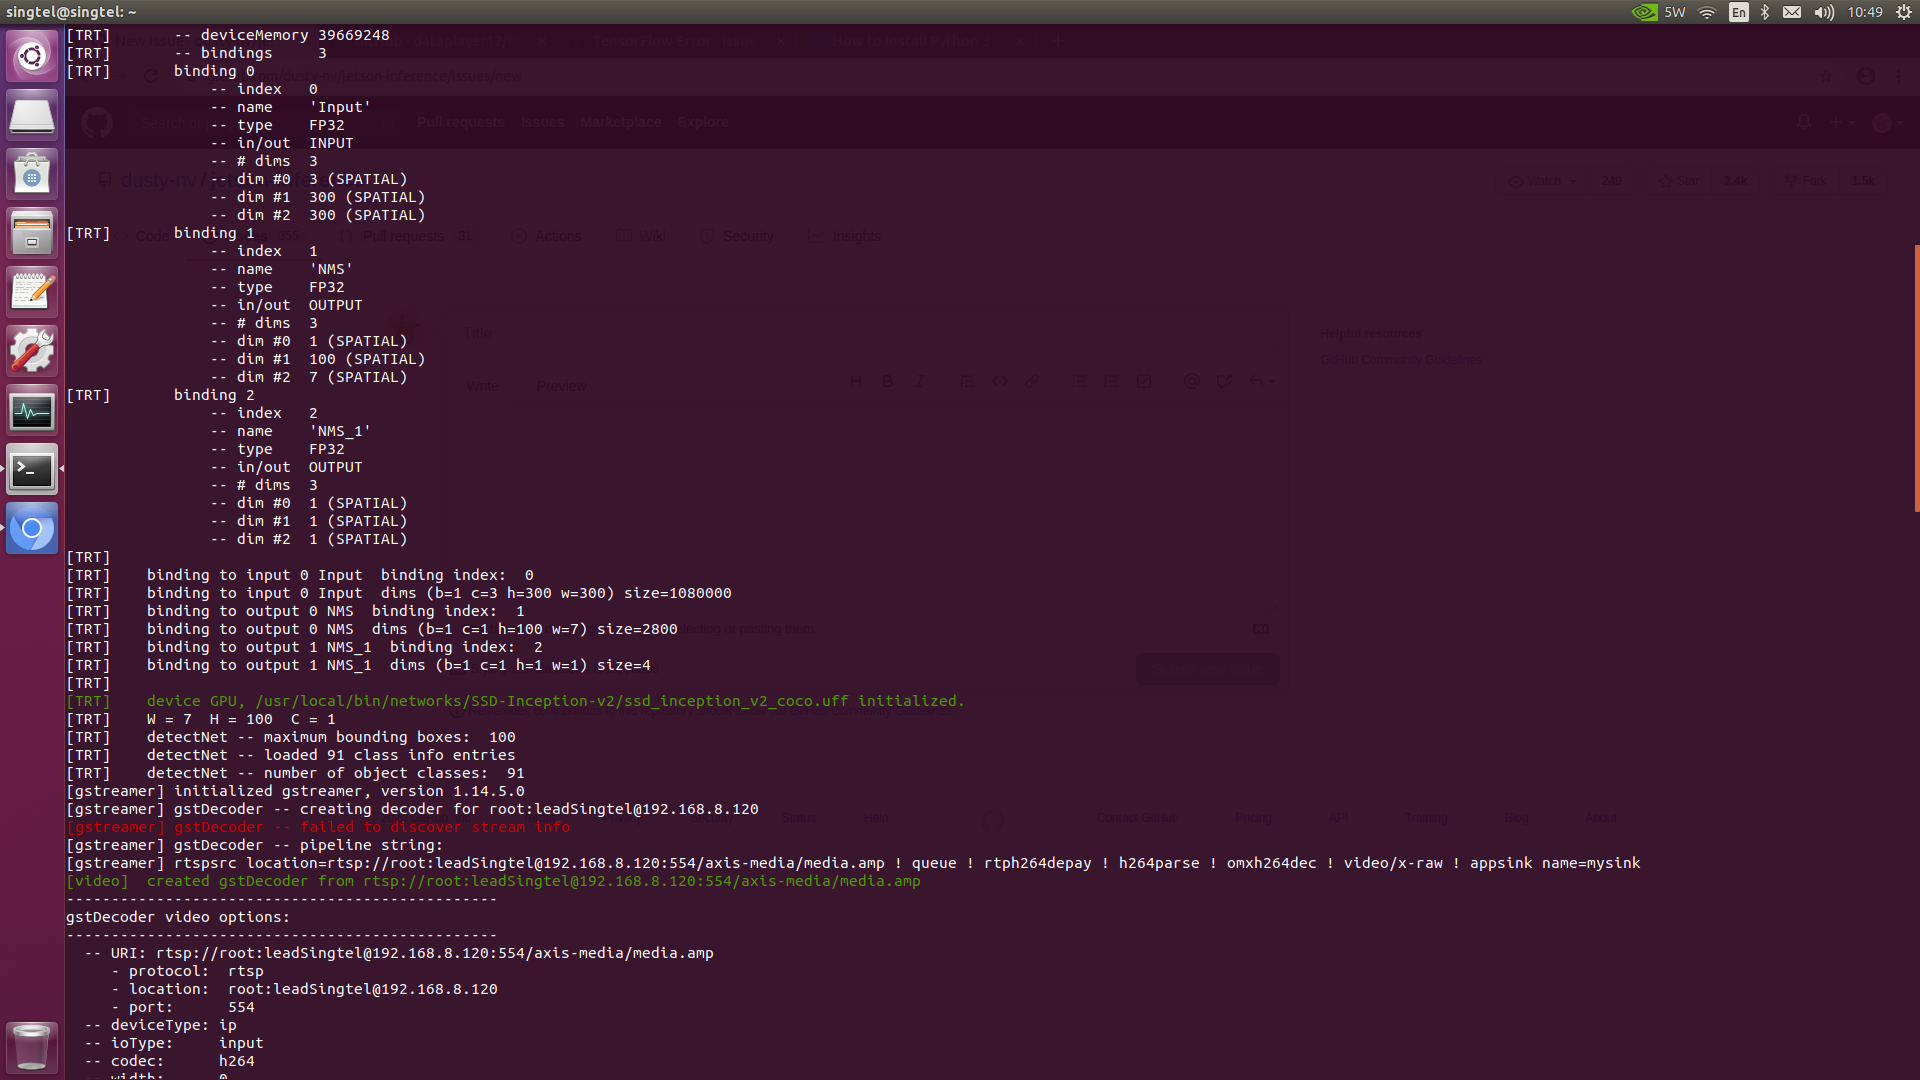Open GitHub notifications bell
The height and width of the screenshot is (1080, 1920).
point(1803,121)
